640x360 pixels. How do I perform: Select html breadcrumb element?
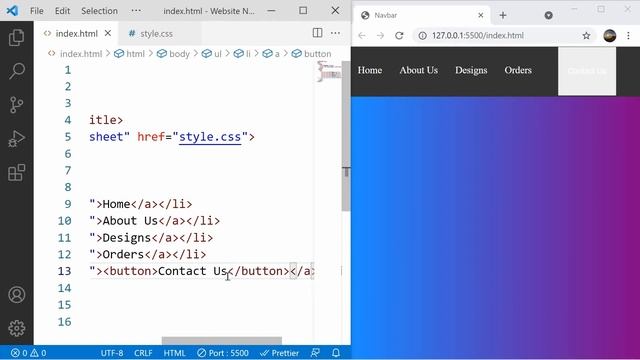tap(129, 54)
